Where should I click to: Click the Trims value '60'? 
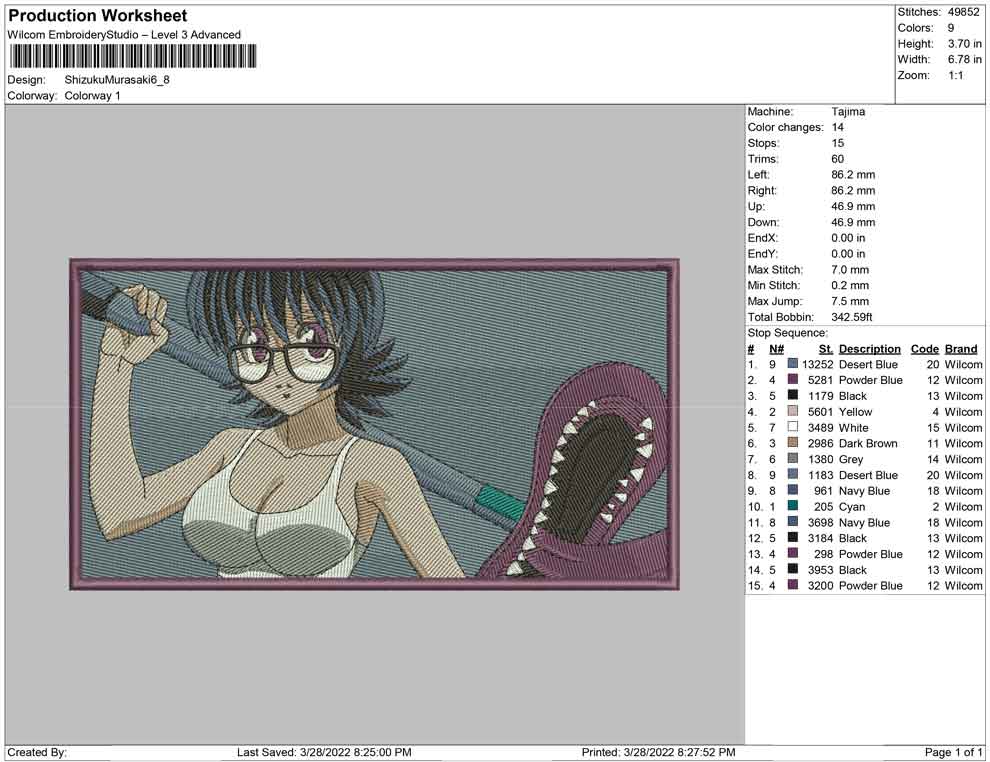click(x=837, y=159)
